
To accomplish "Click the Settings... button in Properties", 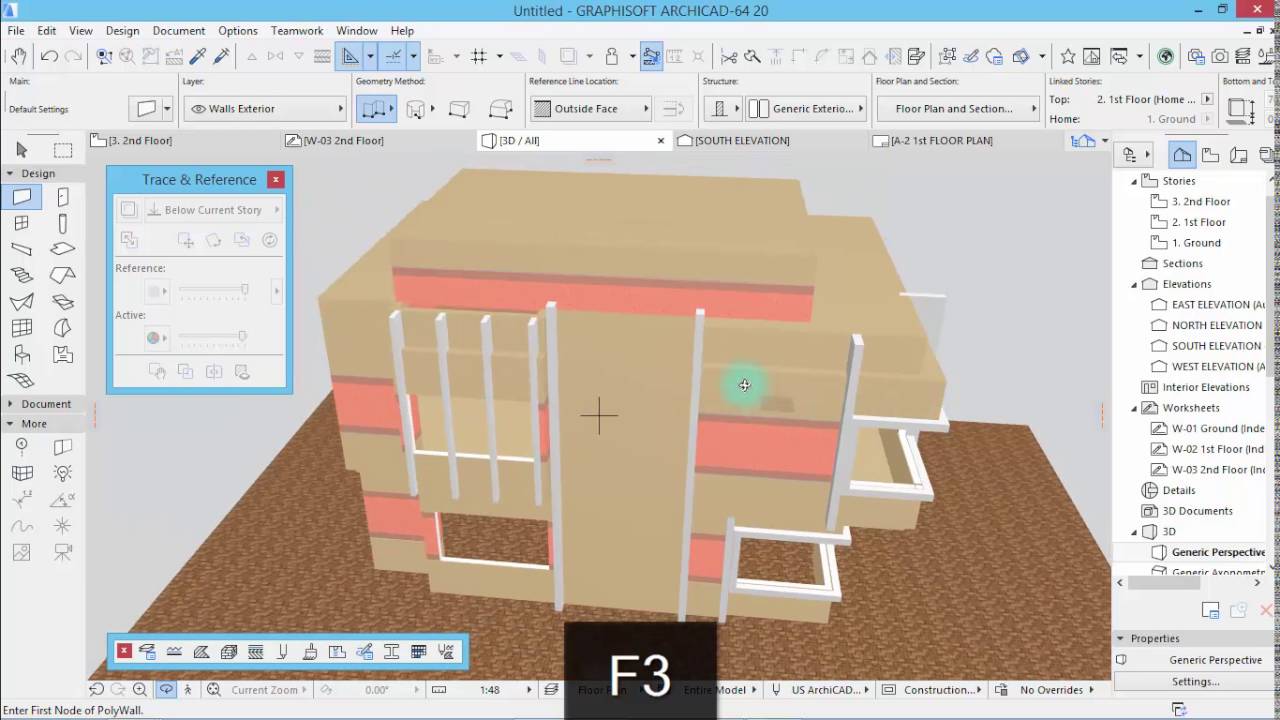I will (x=1195, y=681).
